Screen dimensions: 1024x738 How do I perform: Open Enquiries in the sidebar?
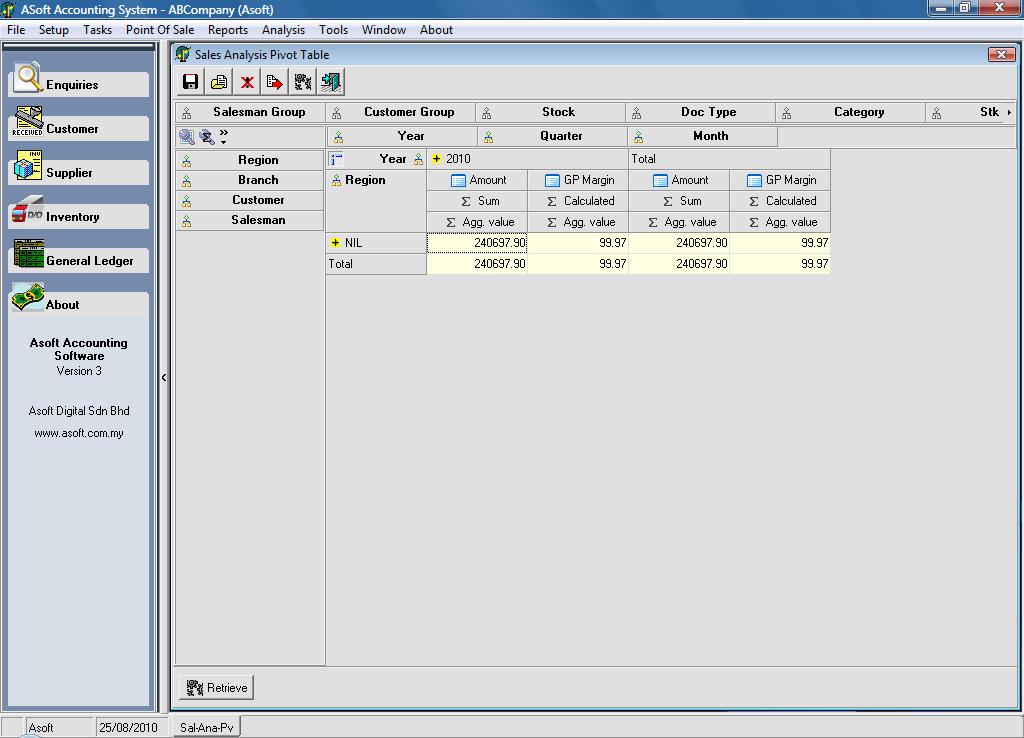79,84
